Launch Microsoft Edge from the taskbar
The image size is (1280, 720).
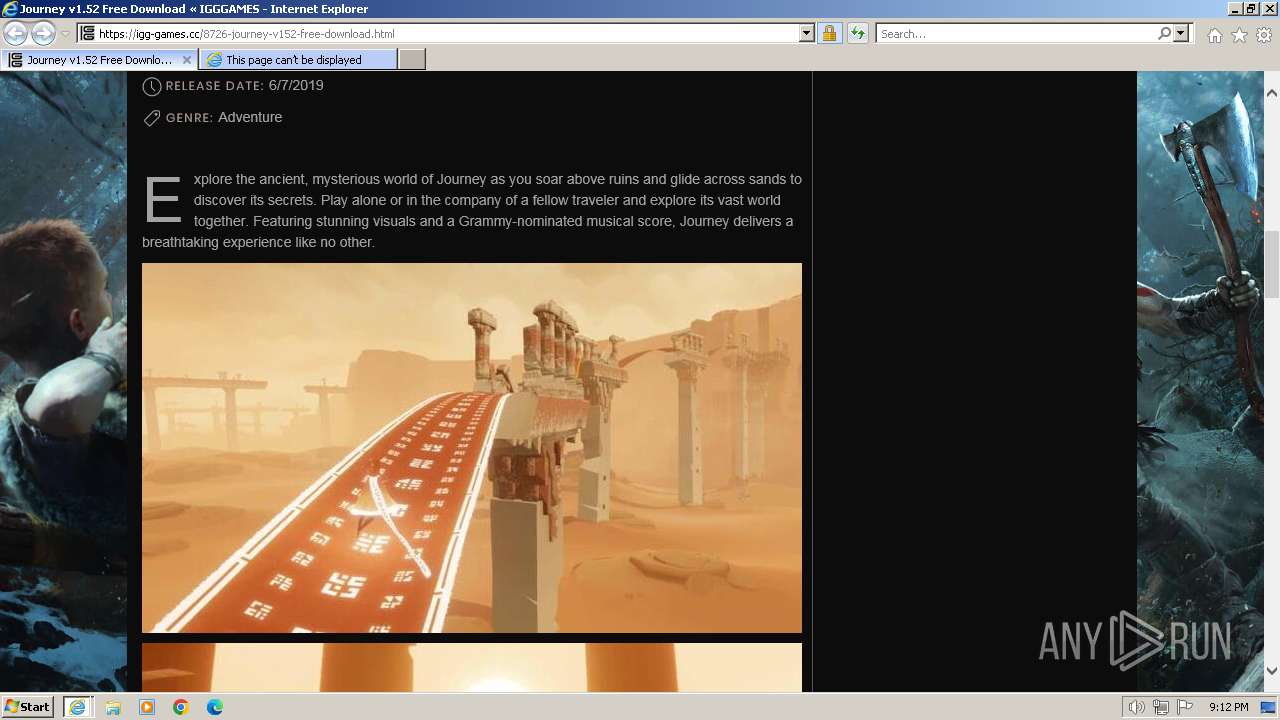(215, 707)
